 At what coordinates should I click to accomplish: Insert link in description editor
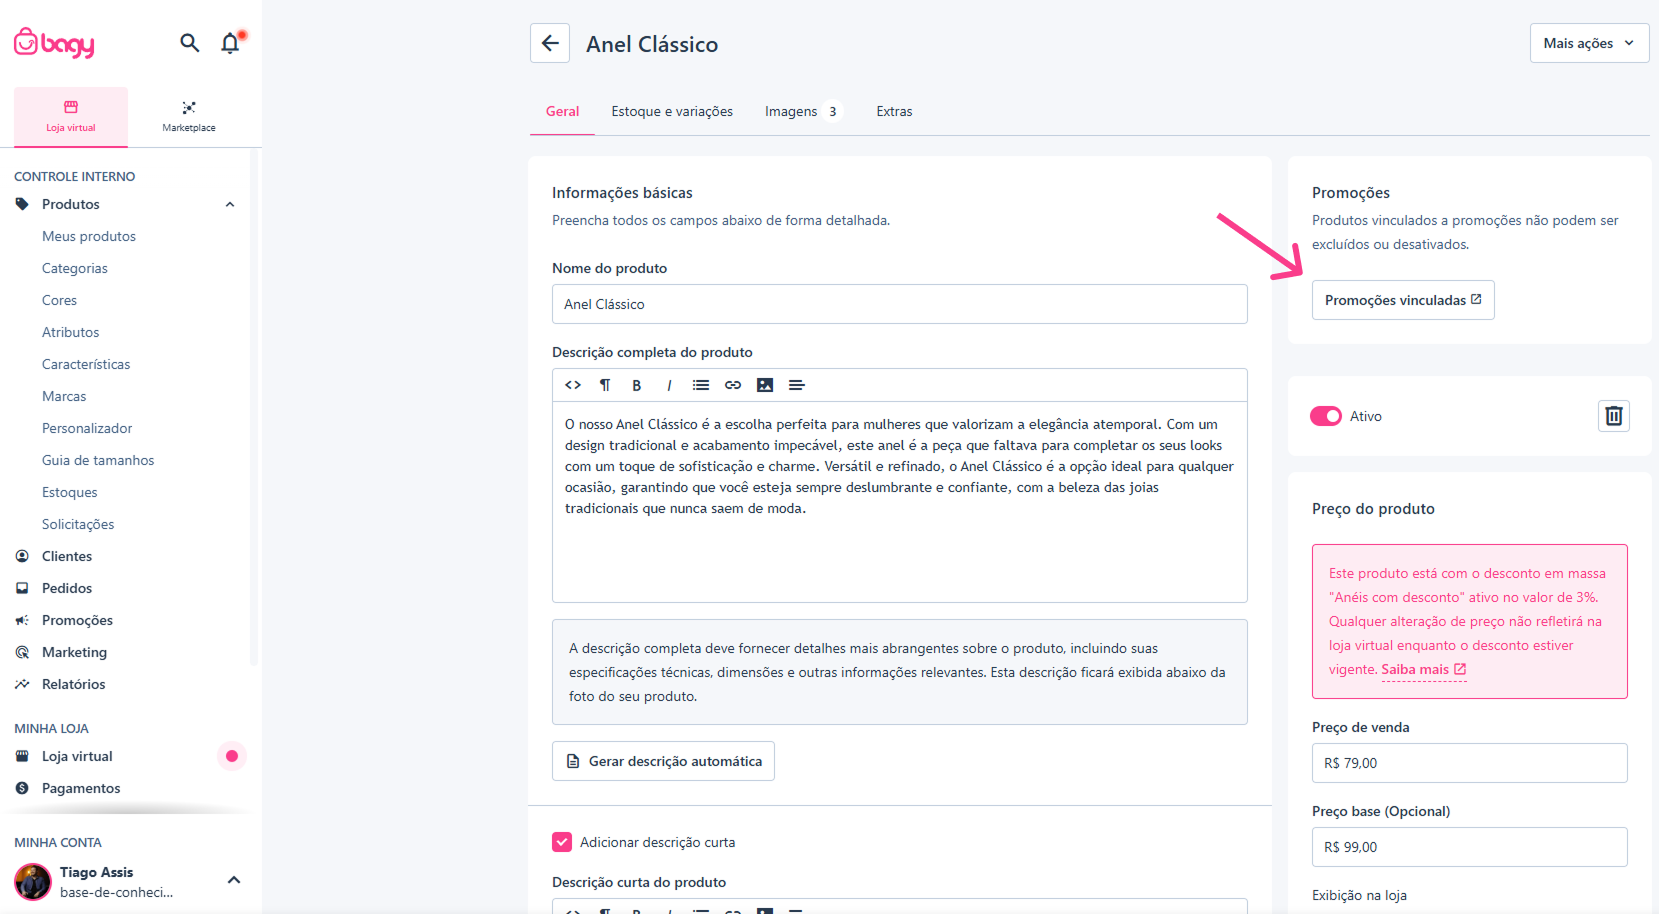733,385
